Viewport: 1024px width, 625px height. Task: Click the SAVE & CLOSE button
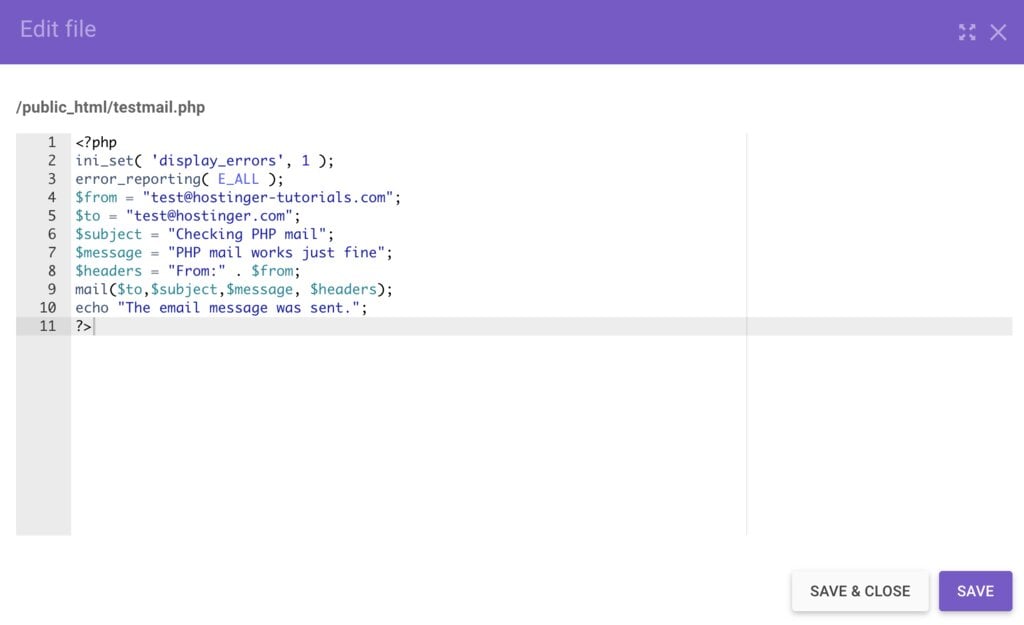click(x=859, y=590)
